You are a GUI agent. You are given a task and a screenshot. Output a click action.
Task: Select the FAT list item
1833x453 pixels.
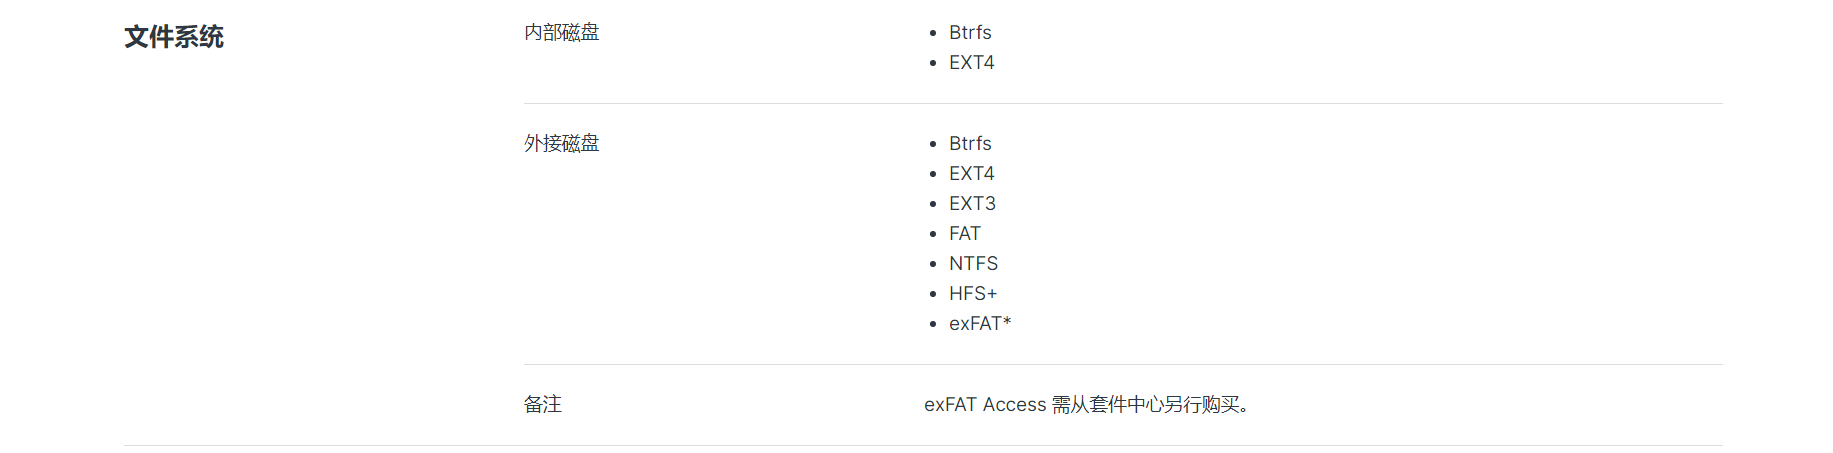coord(964,234)
